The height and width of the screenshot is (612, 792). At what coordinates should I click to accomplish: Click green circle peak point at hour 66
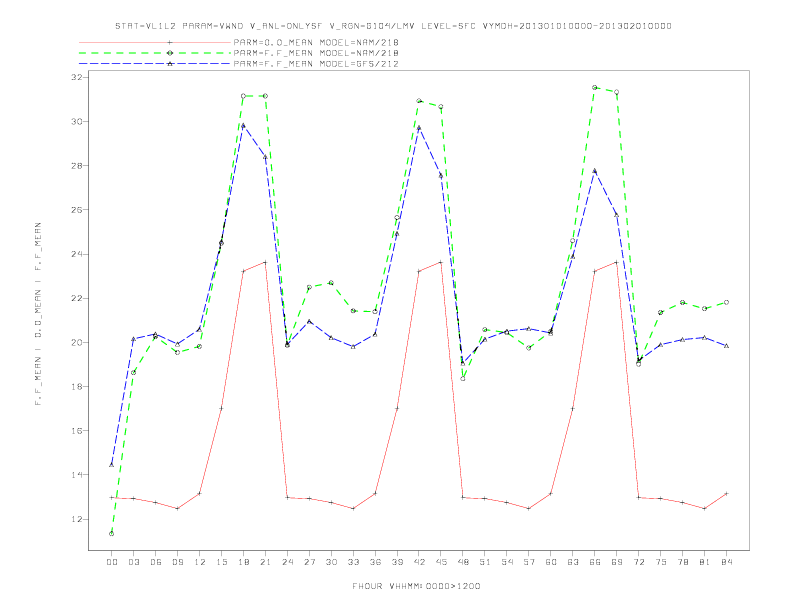(595, 87)
